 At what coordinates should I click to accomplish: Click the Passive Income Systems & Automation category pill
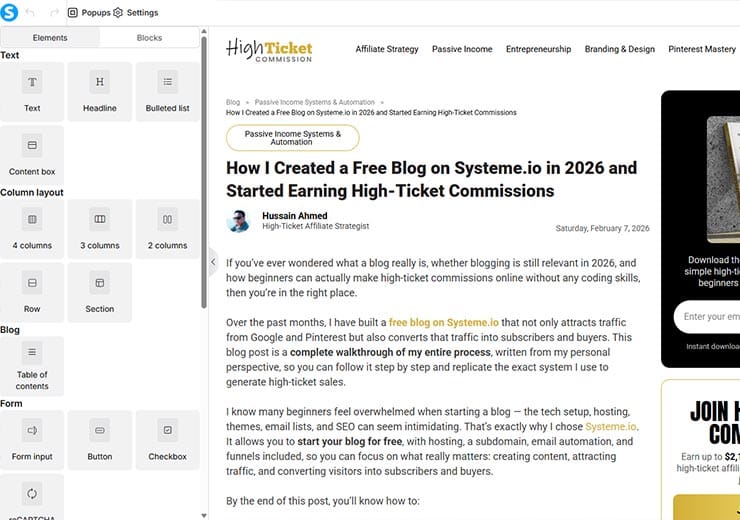[293, 138]
